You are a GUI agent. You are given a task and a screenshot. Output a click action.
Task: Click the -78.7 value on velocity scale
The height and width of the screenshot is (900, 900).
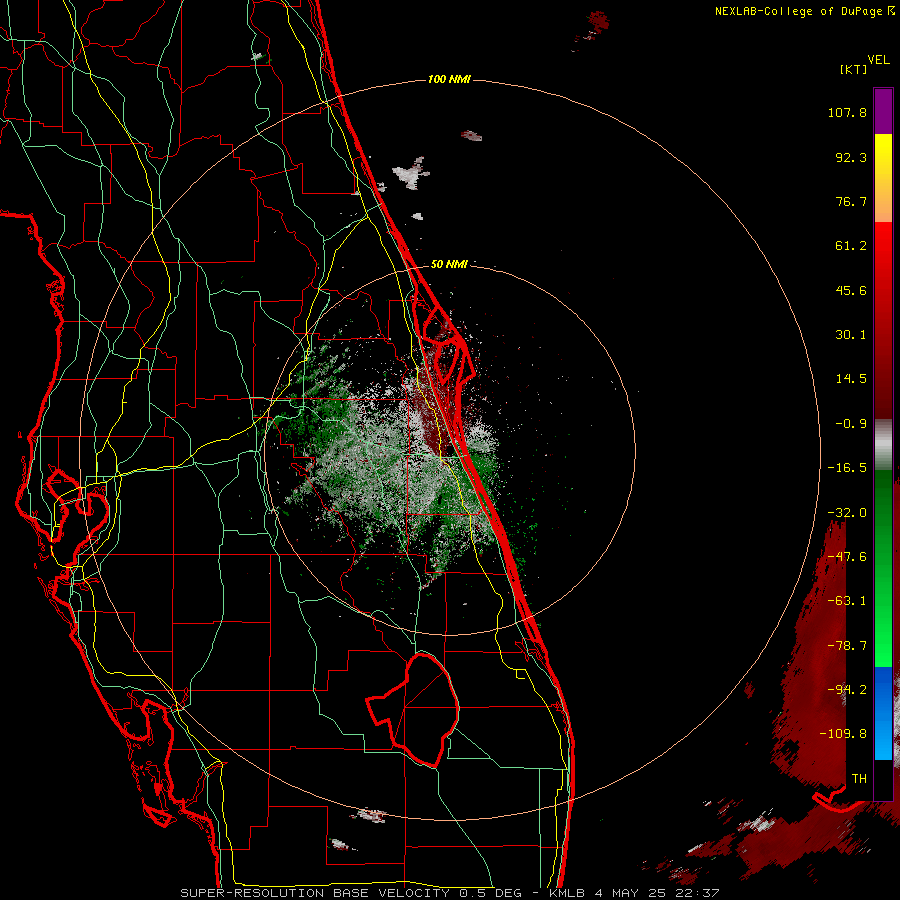tap(847, 646)
